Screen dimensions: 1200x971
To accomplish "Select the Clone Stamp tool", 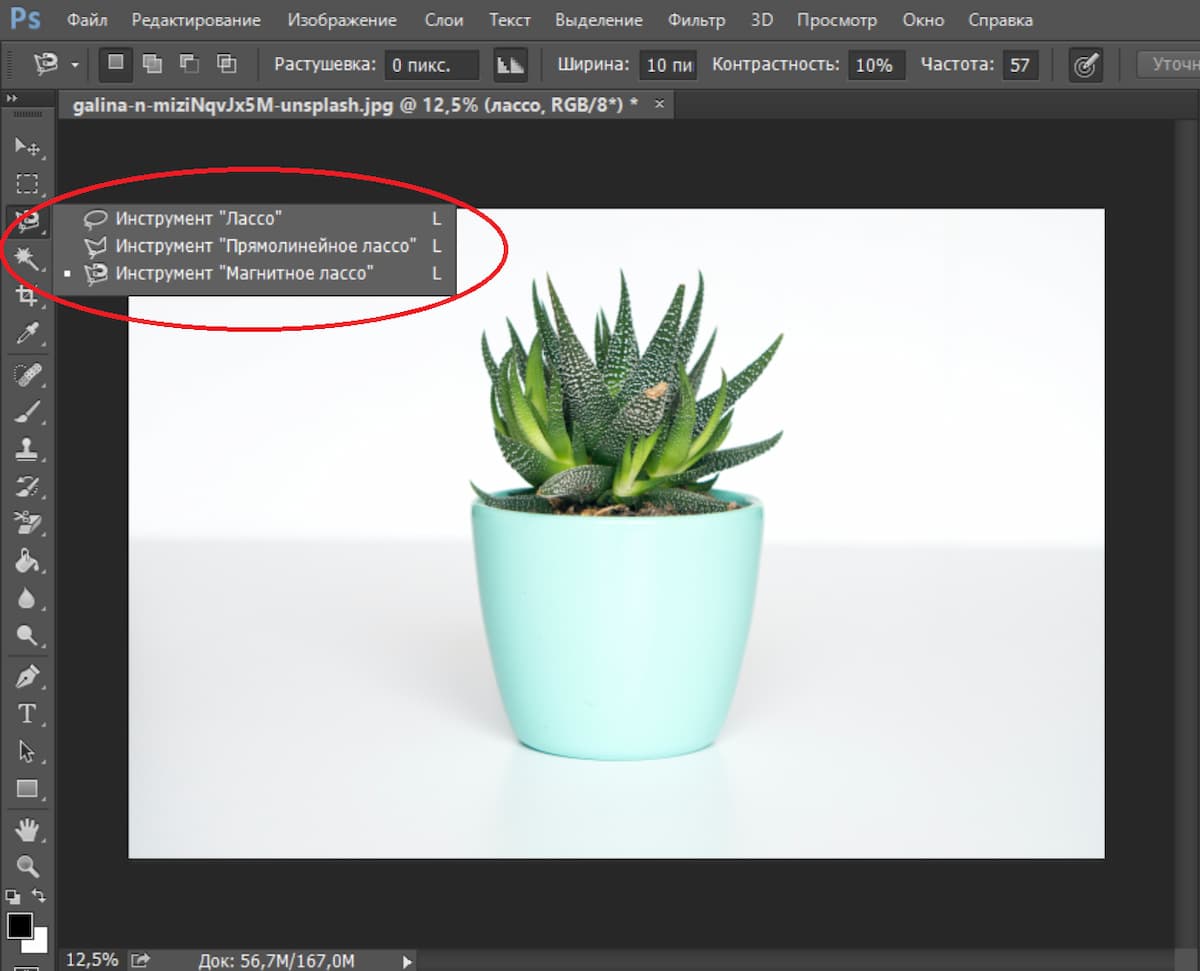I will pos(27,449).
